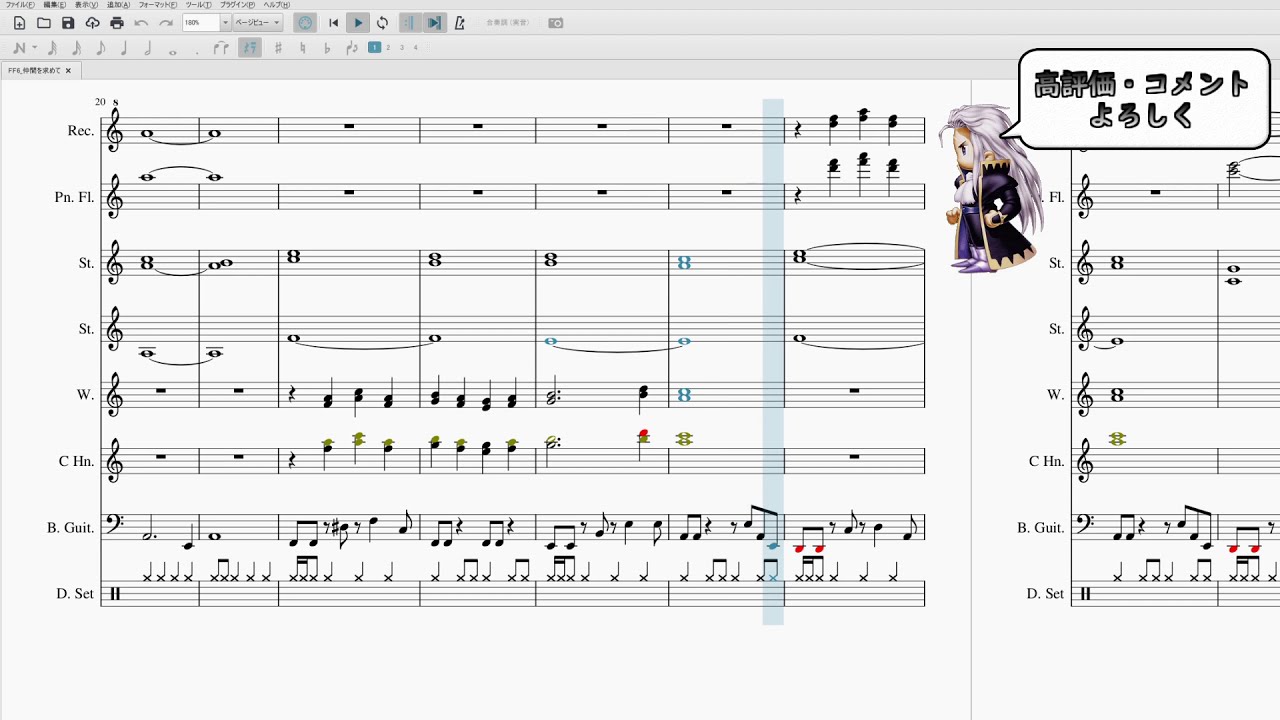Apply flat accidental
This screenshot has width=1280, height=720.
tap(326, 48)
